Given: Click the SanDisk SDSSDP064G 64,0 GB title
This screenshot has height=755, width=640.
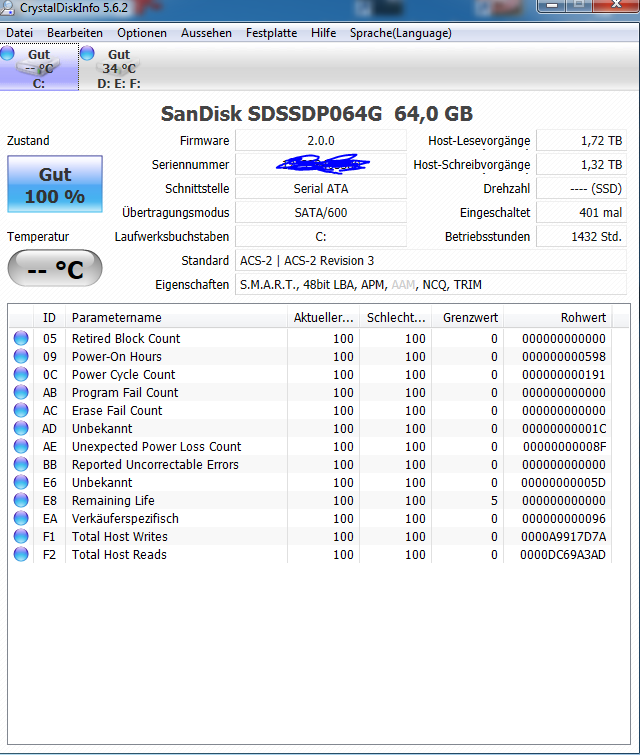Looking at the screenshot, I should pyautogui.click(x=317, y=114).
